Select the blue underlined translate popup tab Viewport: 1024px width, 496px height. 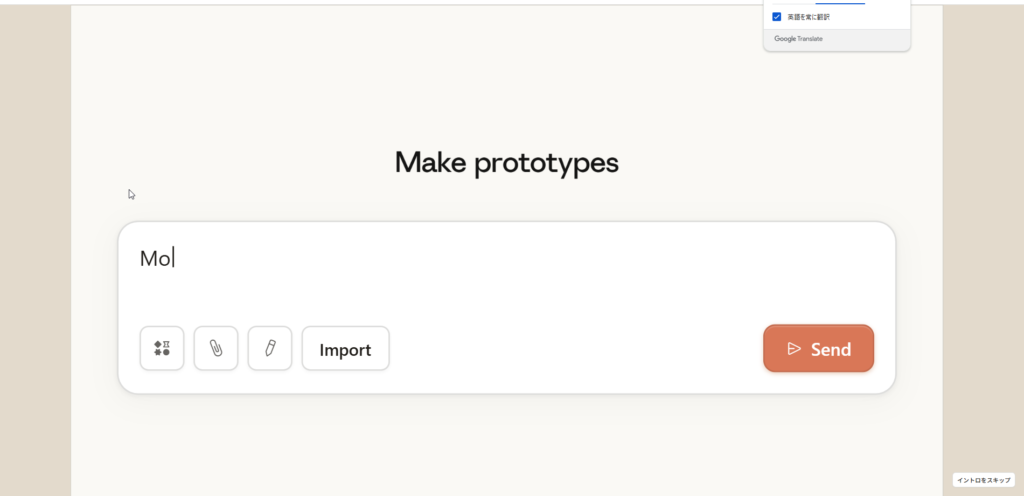point(840,3)
